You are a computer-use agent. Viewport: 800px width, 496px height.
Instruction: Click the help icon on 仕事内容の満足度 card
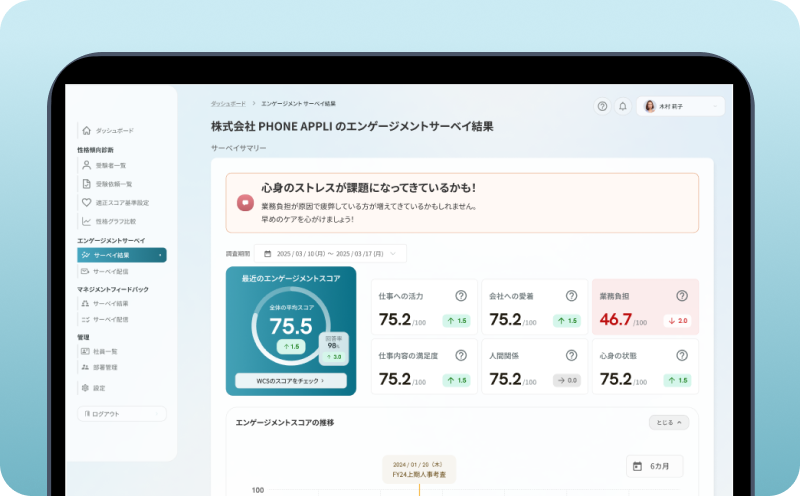[x=461, y=355]
